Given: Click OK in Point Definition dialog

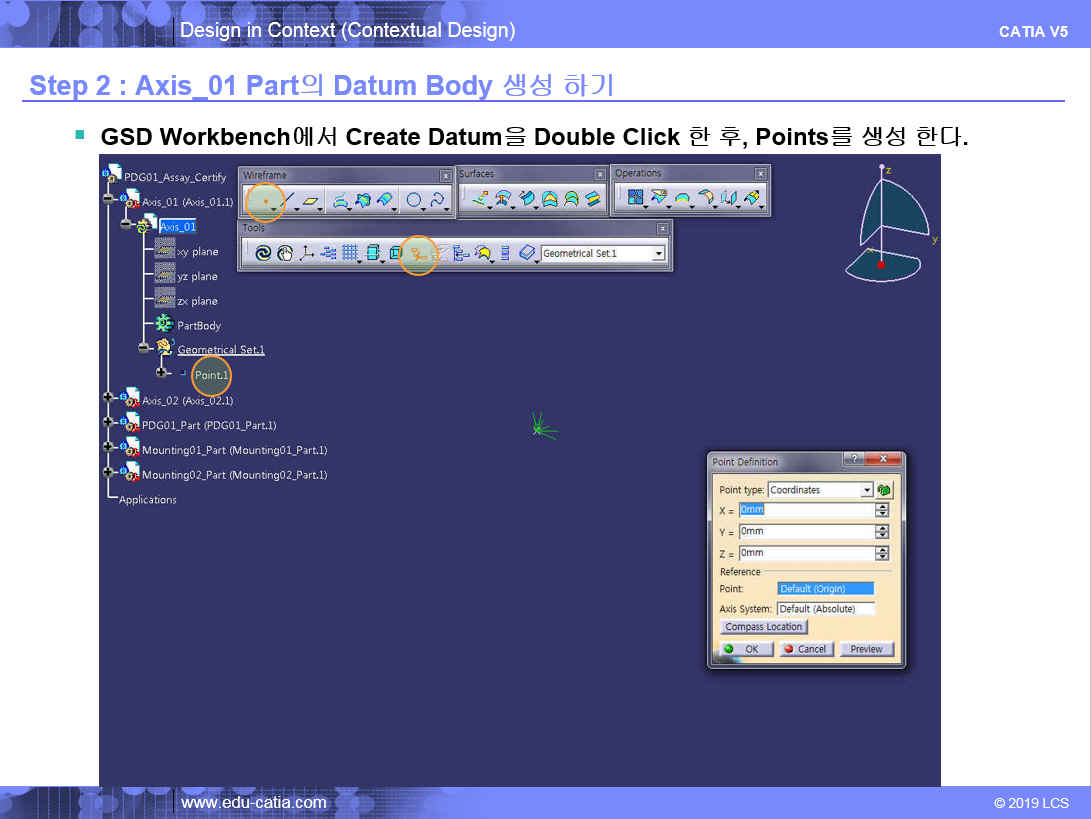Looking at the screenshot, I should point(742,649).
